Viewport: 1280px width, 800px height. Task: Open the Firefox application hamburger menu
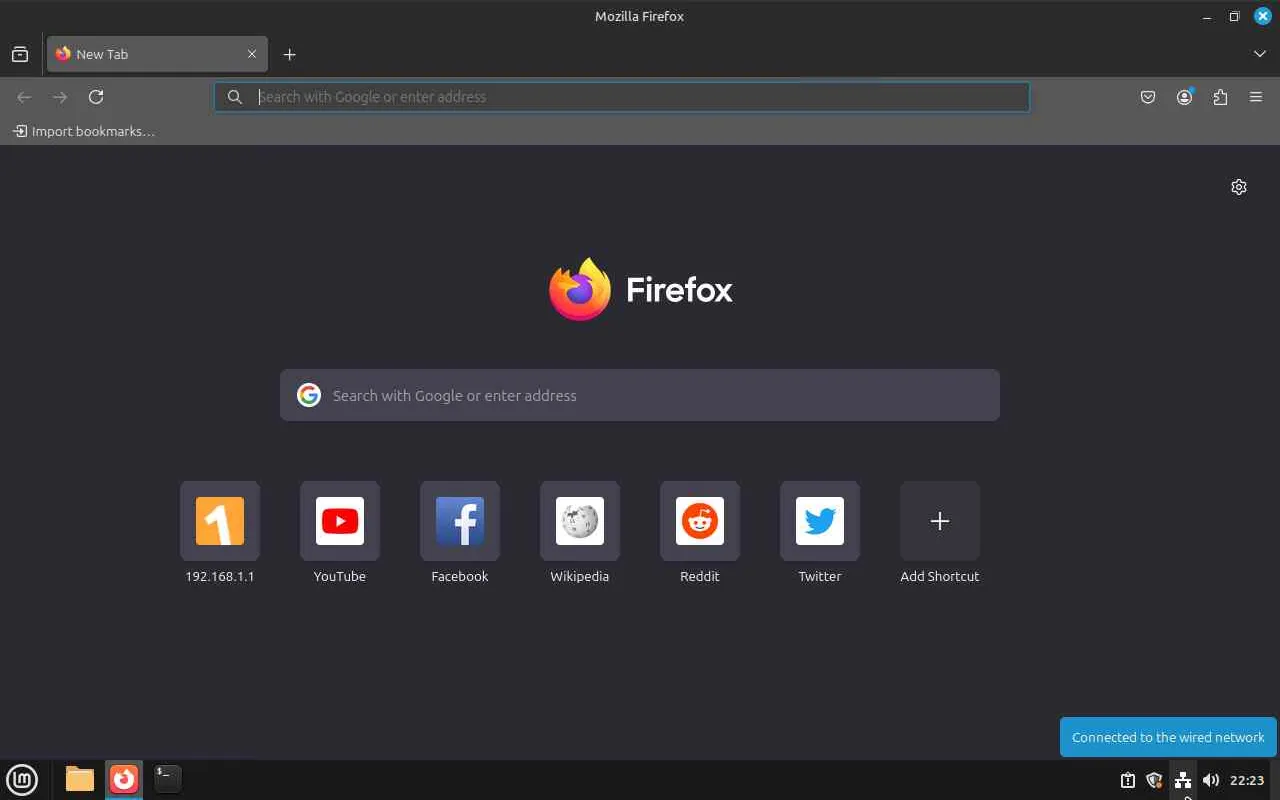click(1256, 97)
